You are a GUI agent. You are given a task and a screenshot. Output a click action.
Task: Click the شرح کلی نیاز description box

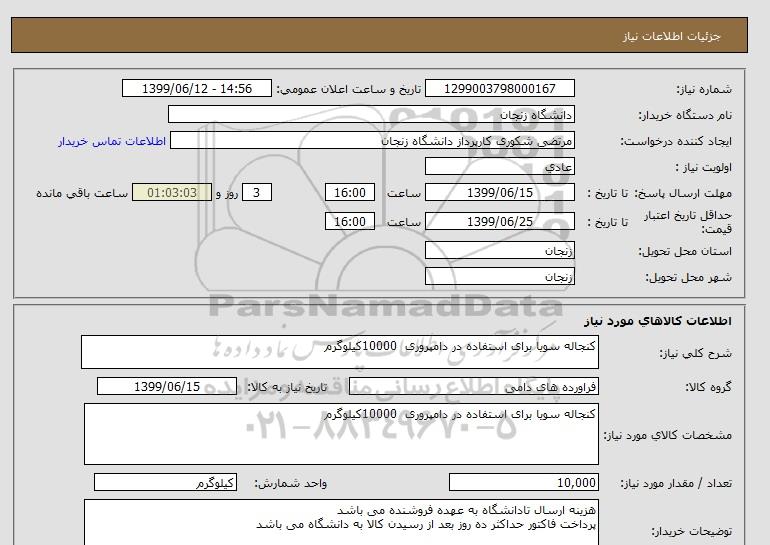tap(340, 352)
